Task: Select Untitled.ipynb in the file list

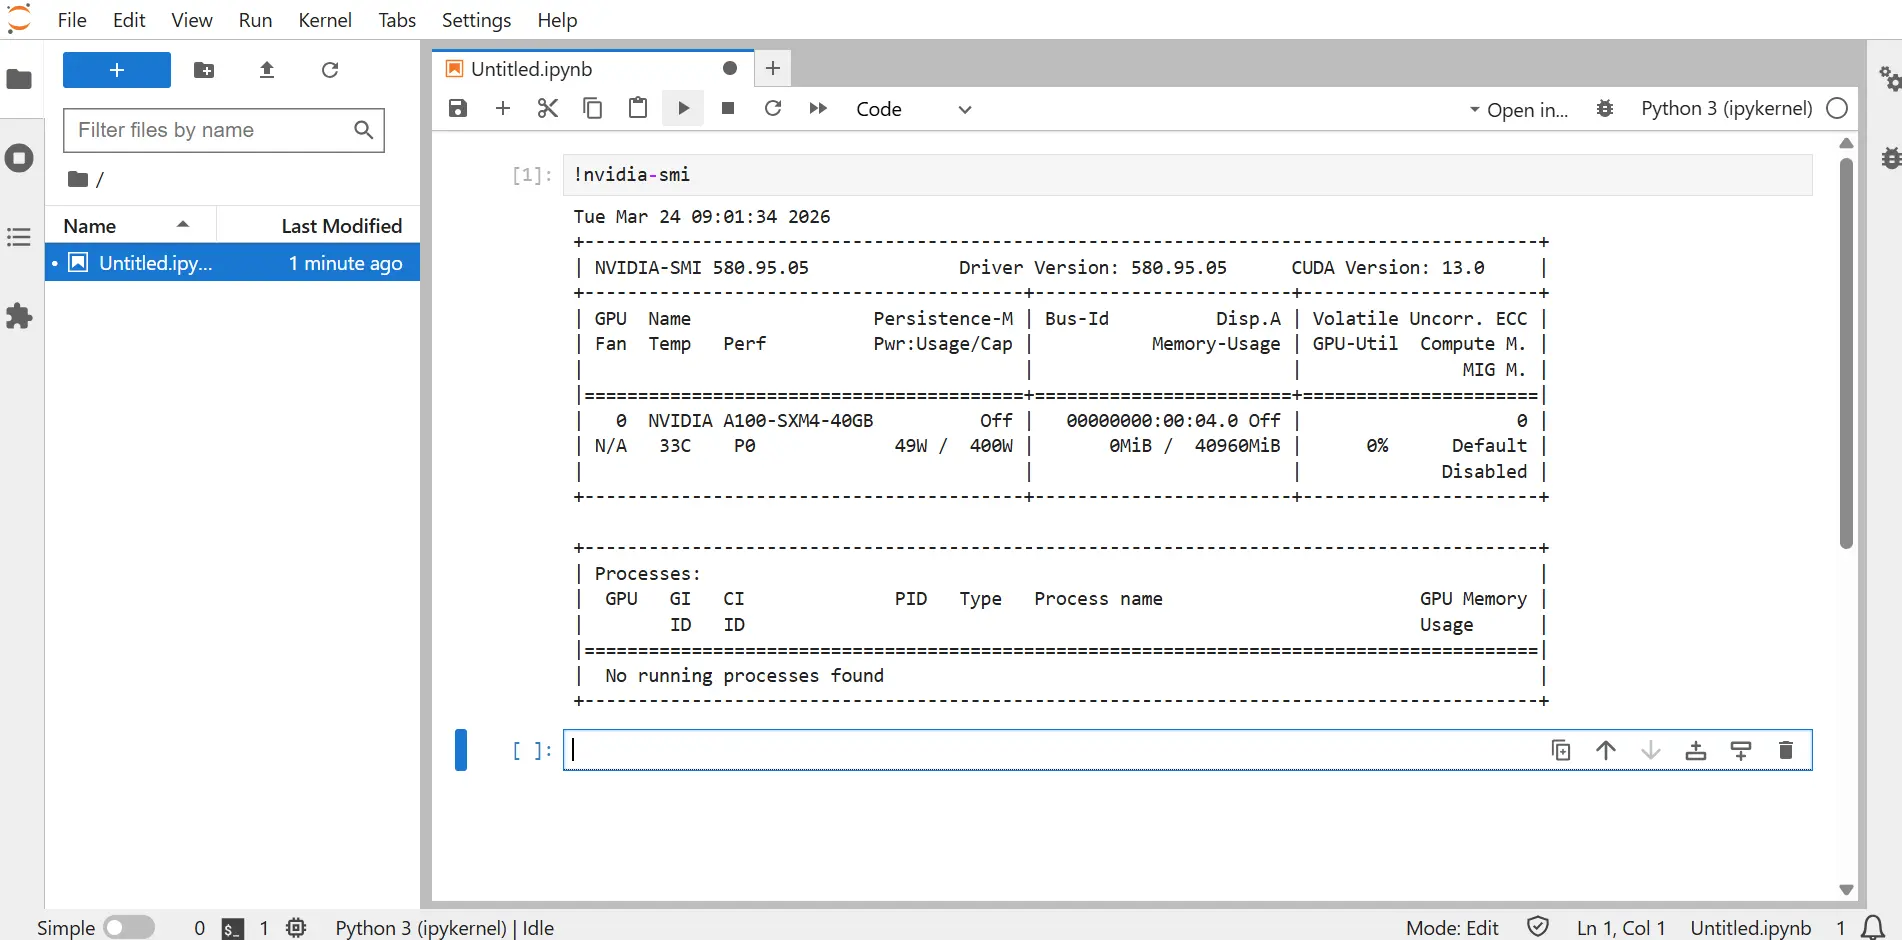Action: 232,263
